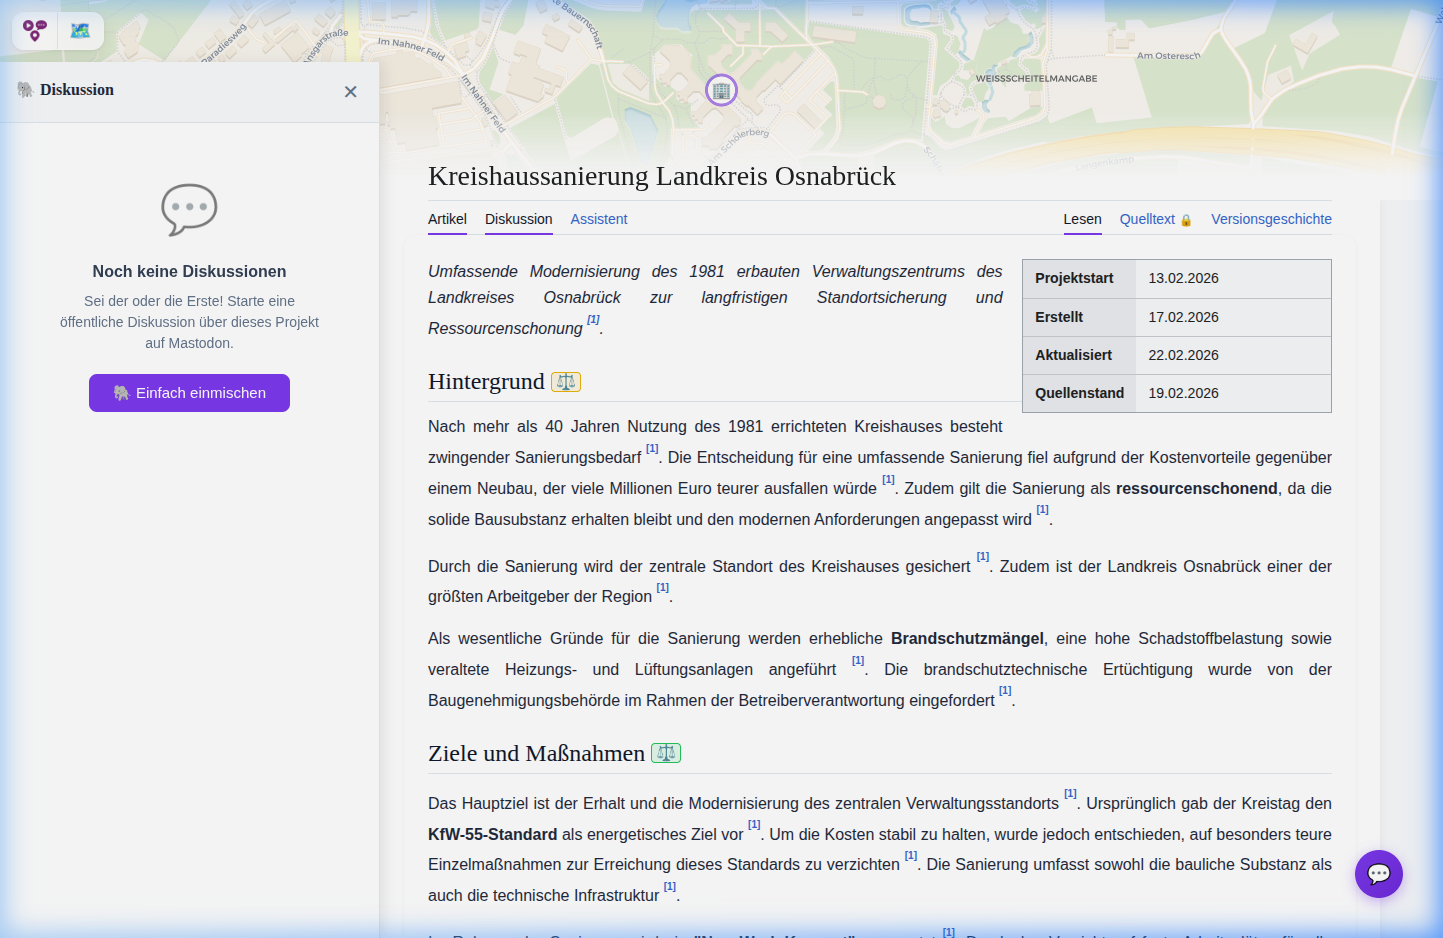Image resolution: width=1443 pixels, height=938 pixels.
Task: Click the Einfach einmischen button
Action: coord(189,392)
